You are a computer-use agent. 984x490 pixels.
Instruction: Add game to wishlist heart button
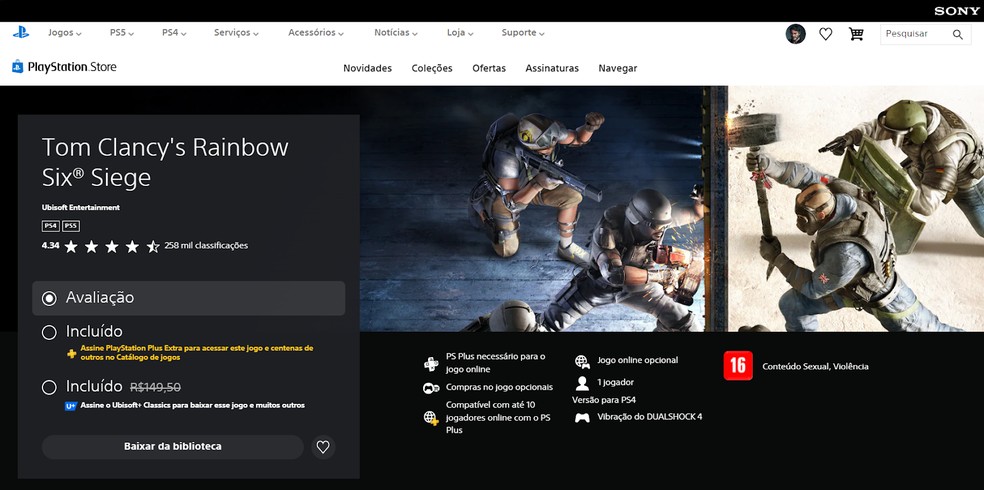pos(323,447)
